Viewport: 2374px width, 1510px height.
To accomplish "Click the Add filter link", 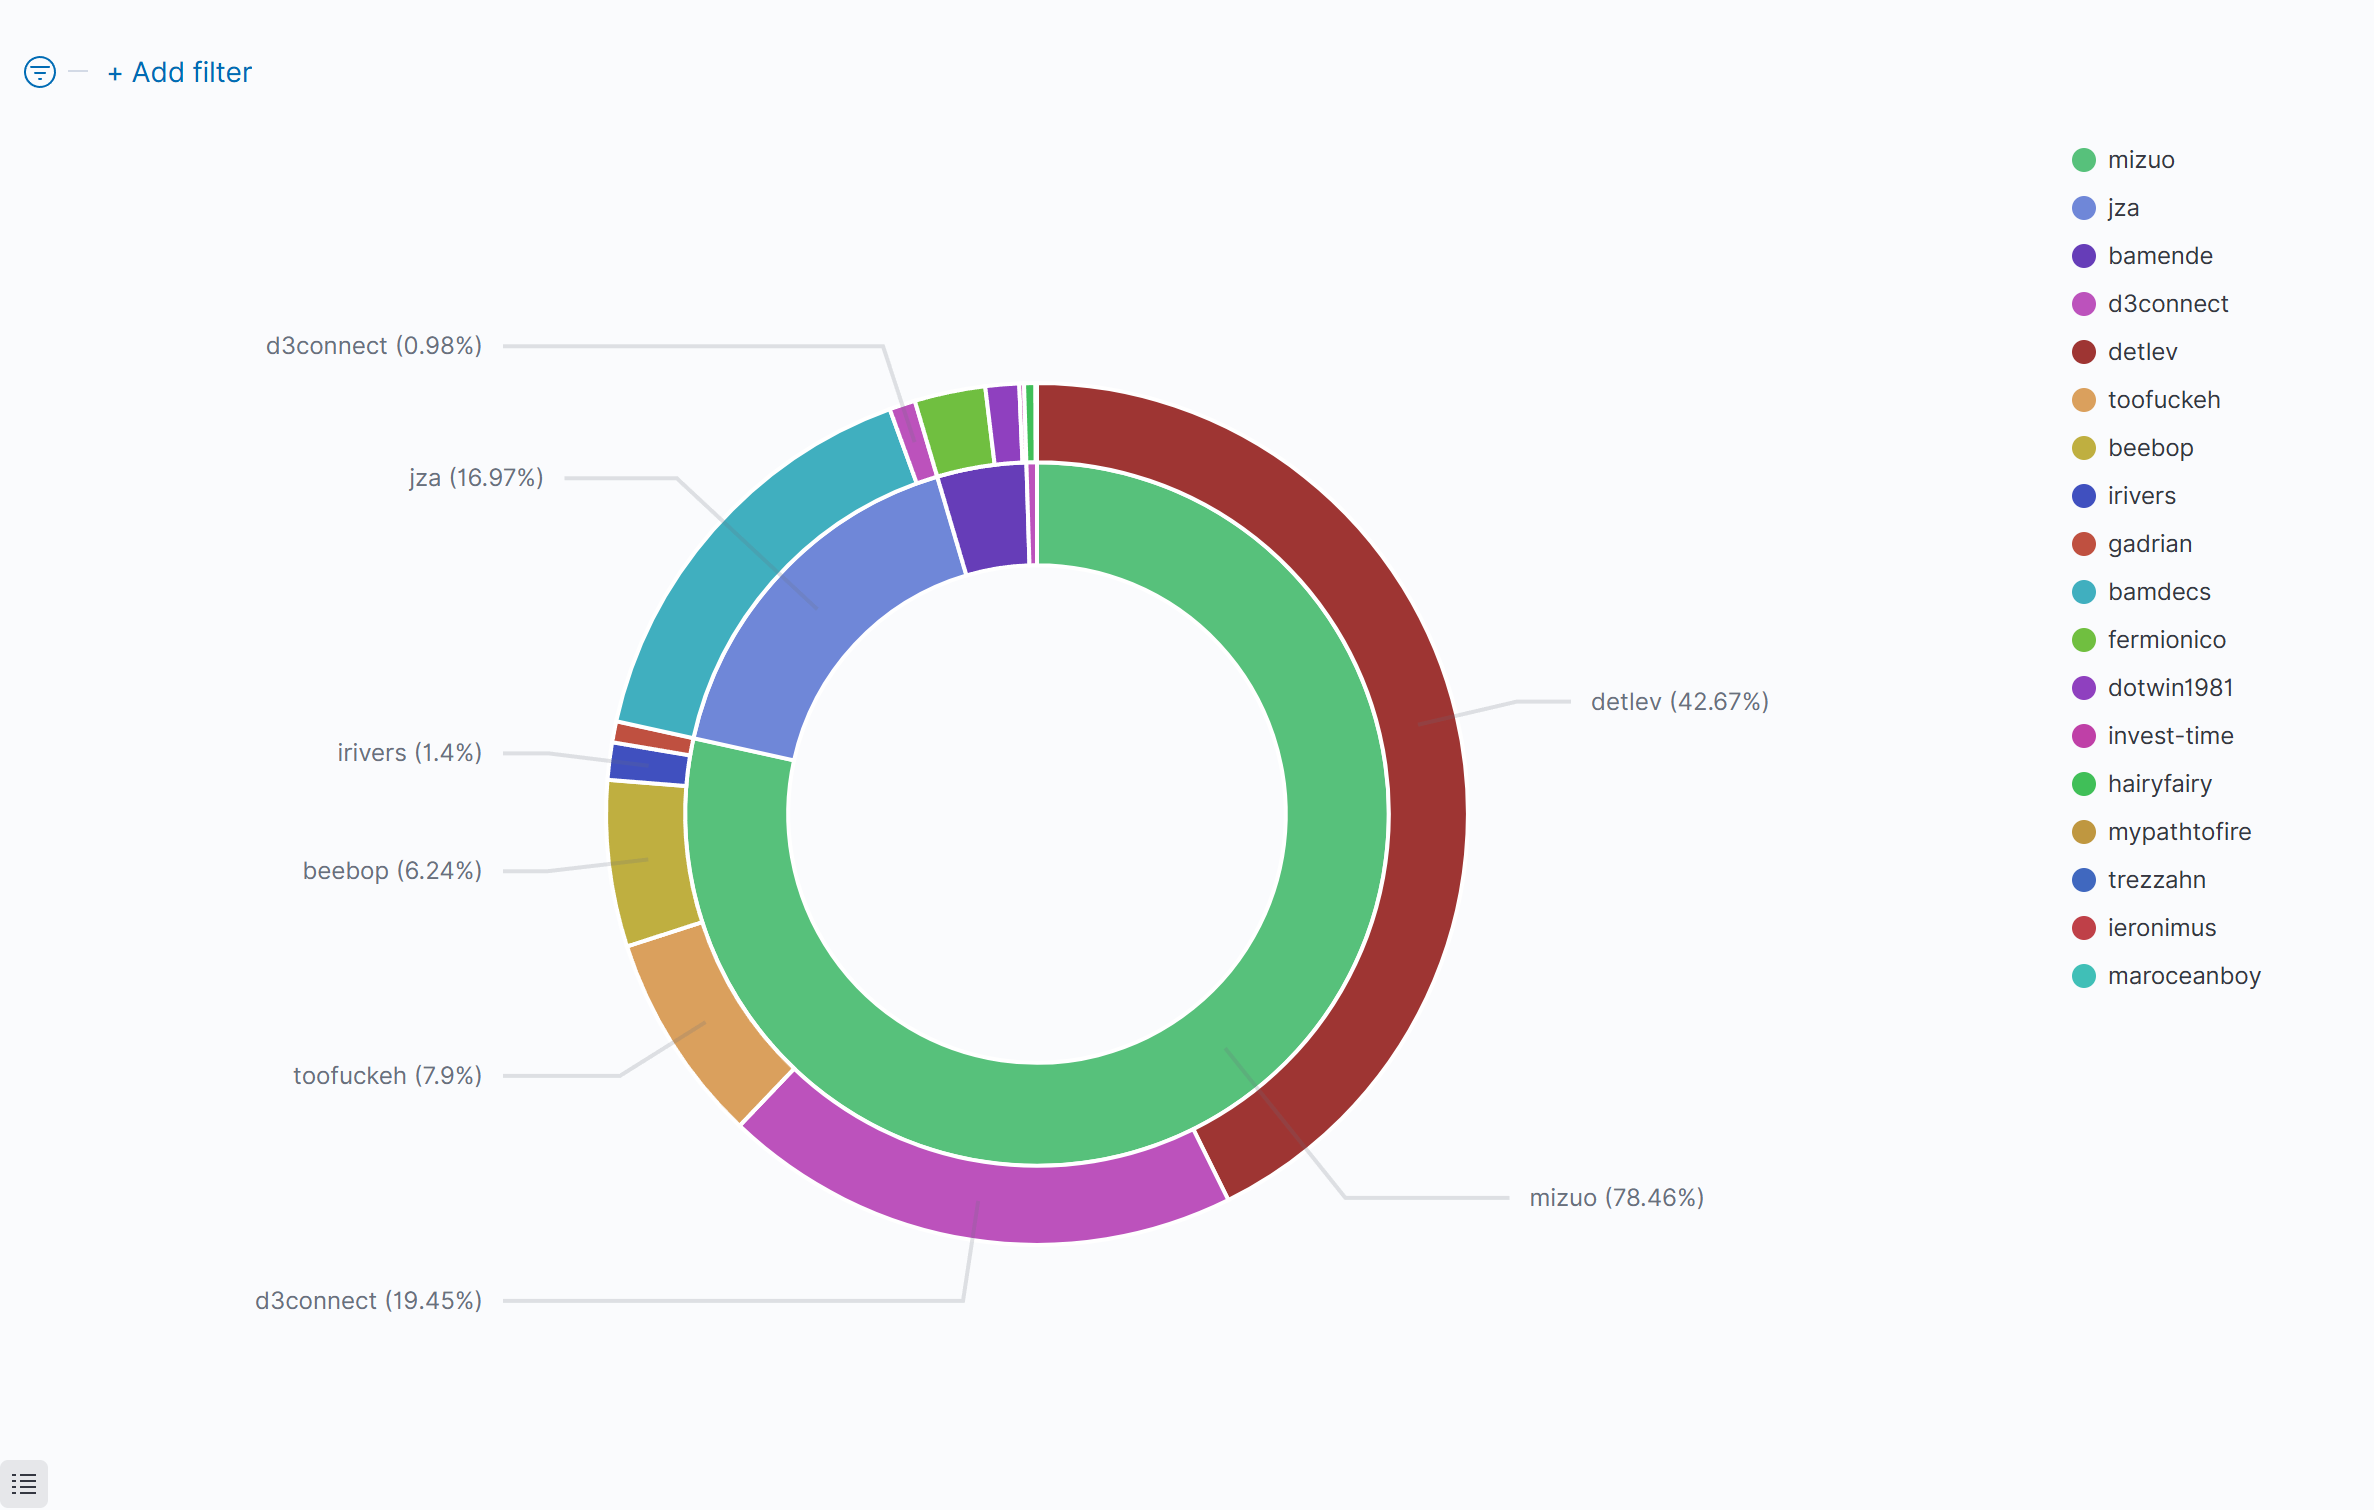I will (180, 72).
